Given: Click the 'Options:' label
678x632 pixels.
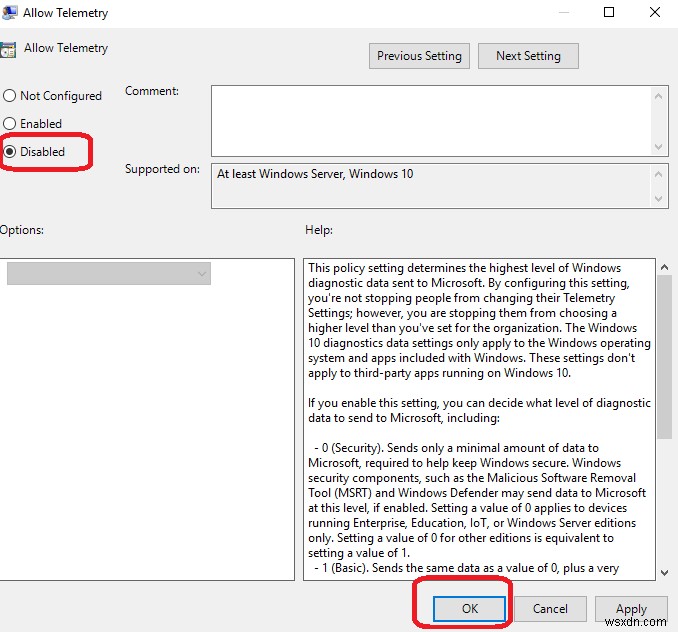Looking at the screenshot, I should click(x=22, y=230).
